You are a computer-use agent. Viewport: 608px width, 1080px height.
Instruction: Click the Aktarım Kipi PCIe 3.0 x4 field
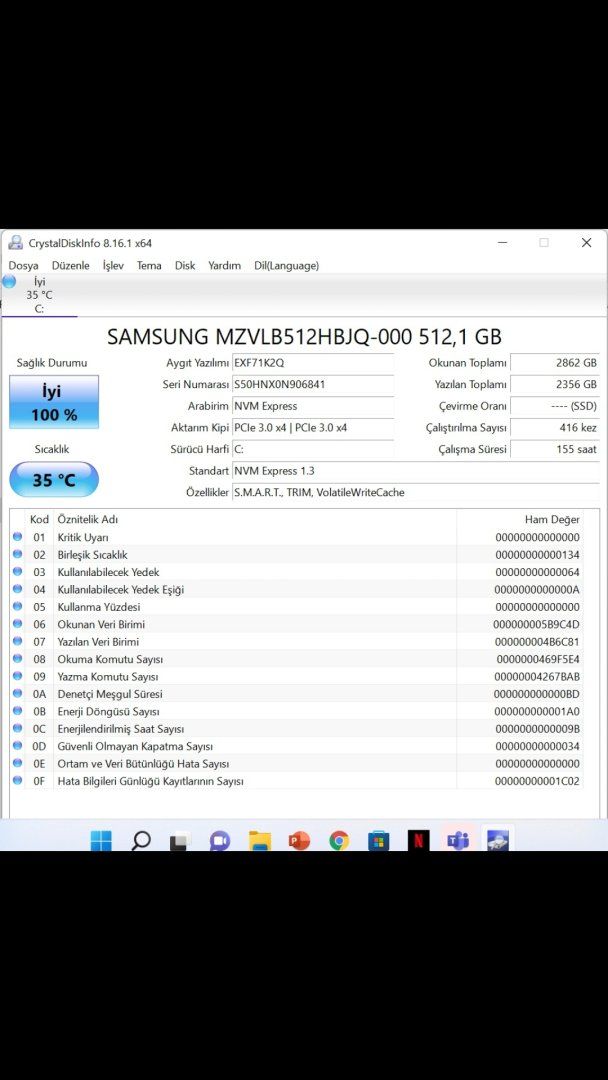click(x=313, y=428)
